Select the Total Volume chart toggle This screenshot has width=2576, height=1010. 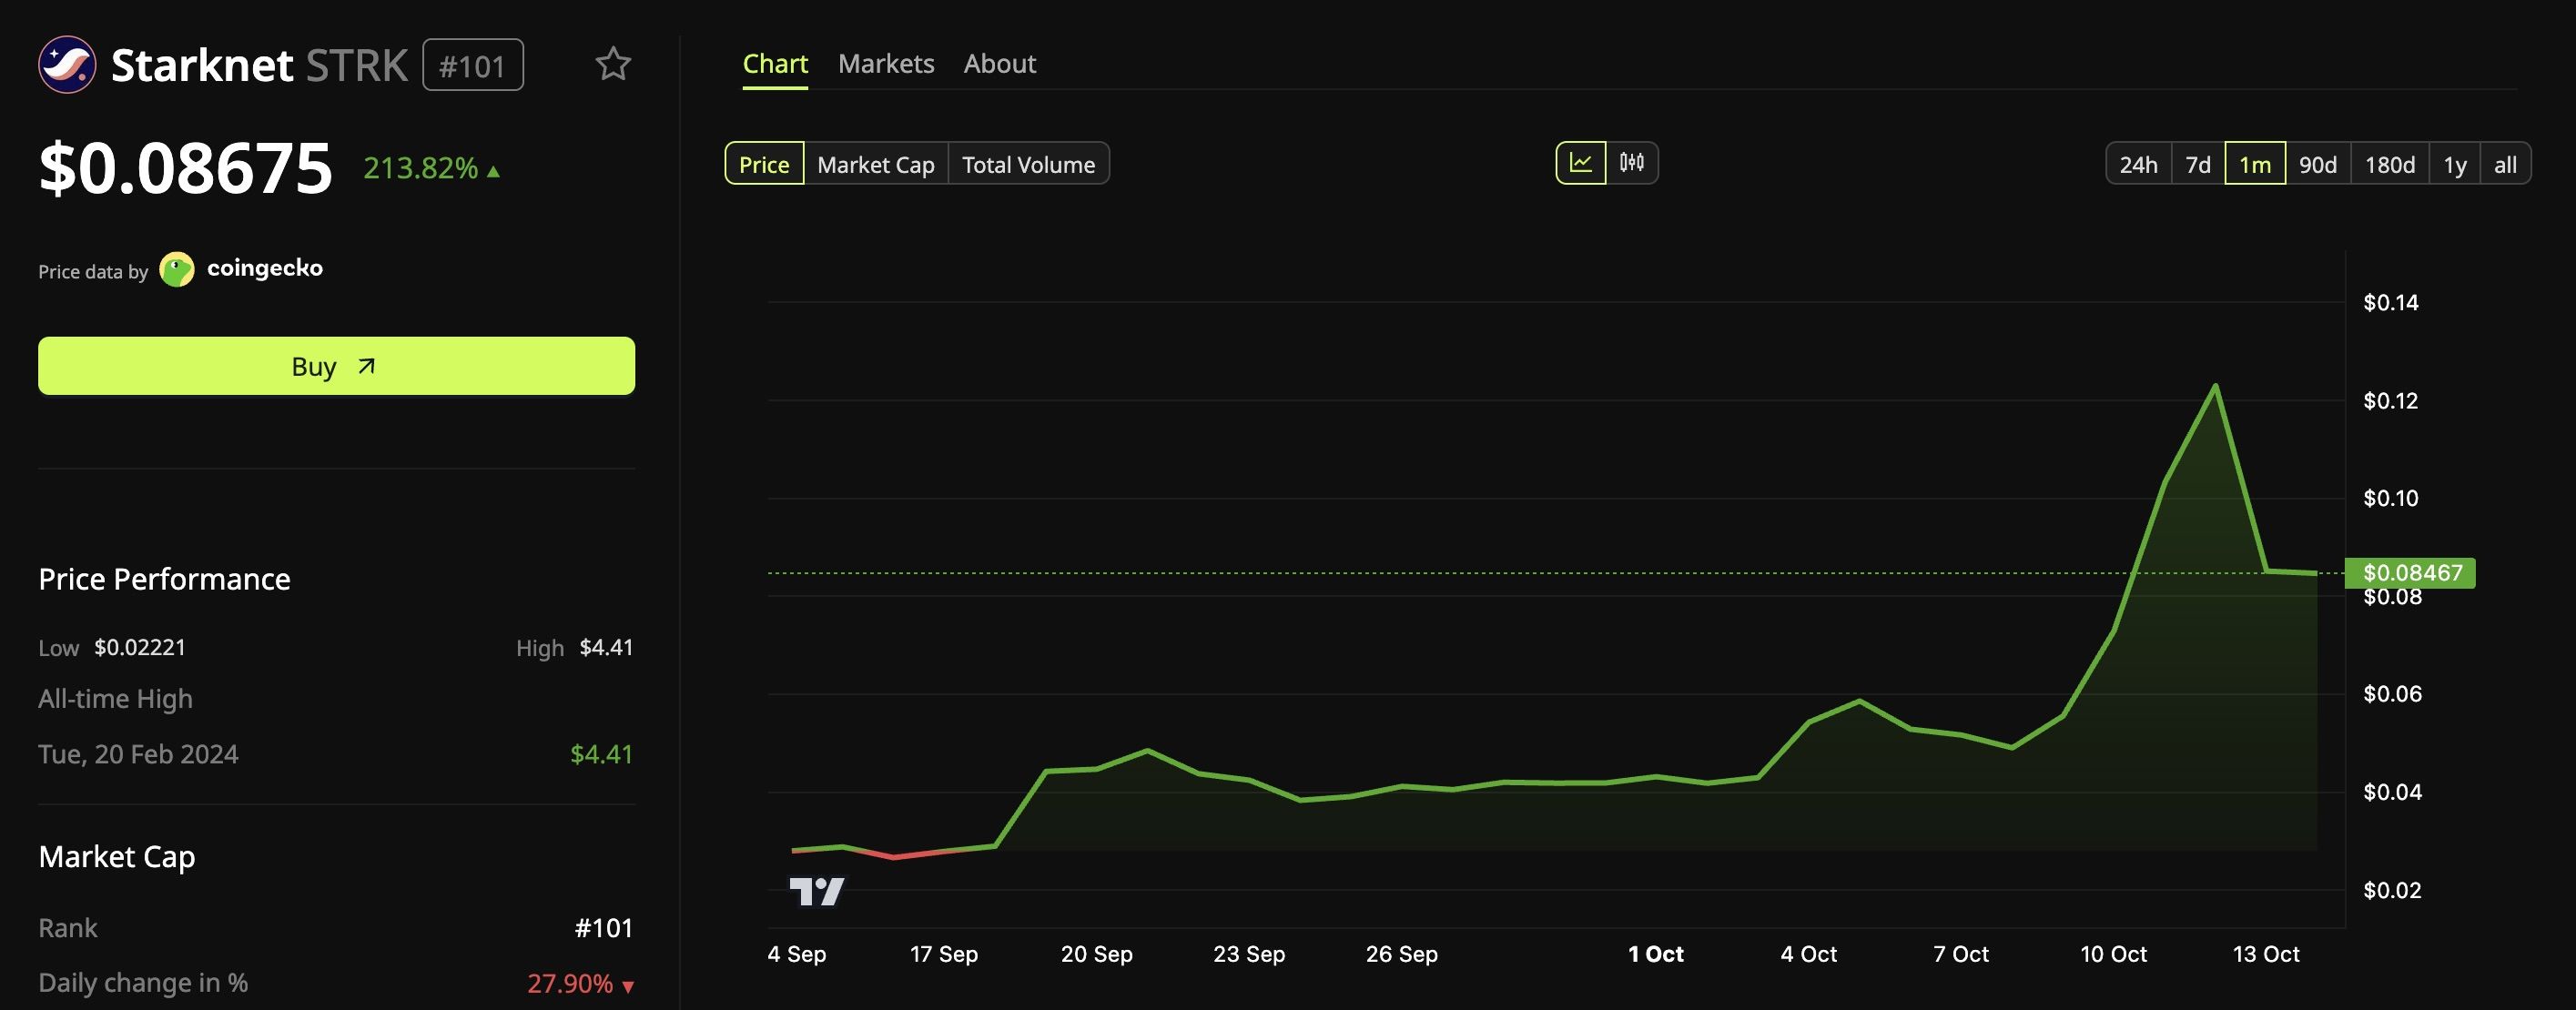coord(1028,164)
